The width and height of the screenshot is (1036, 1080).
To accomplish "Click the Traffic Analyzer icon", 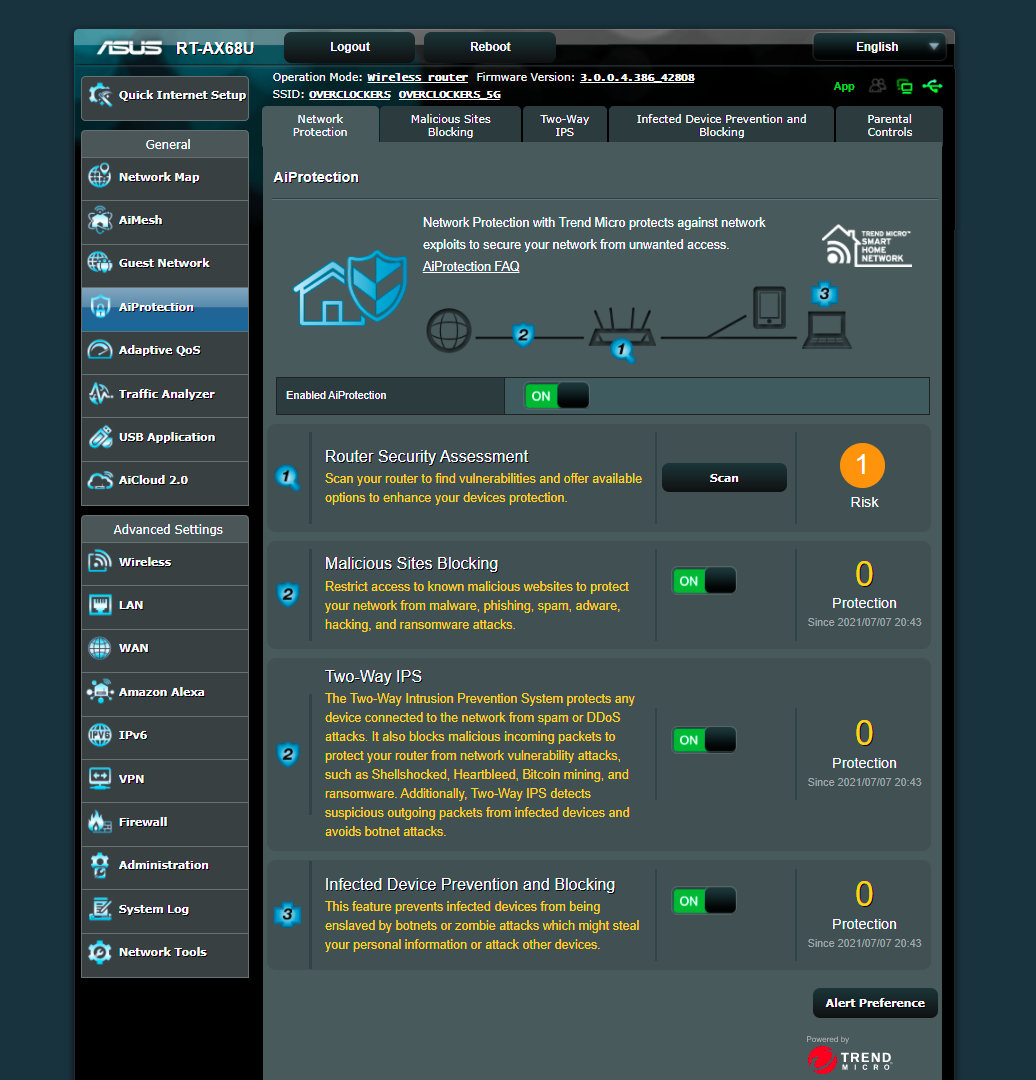I will (100, 393).
